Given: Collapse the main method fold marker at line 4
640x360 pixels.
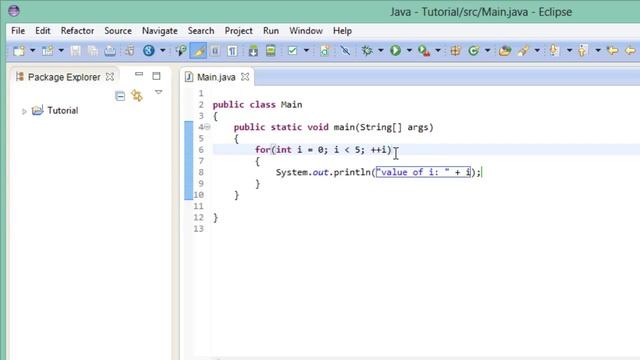Looking at the screenshot, I should pyautogui.click(x=207, y=127).
